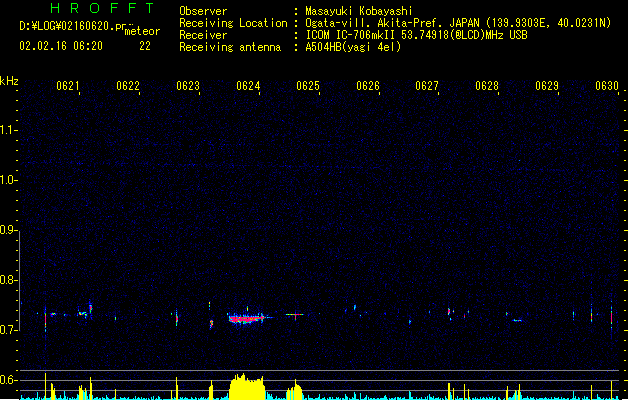Click the wide yellow intensity burst under 0624
Viewport: 629px width, 400px height.
coord(247,386)
